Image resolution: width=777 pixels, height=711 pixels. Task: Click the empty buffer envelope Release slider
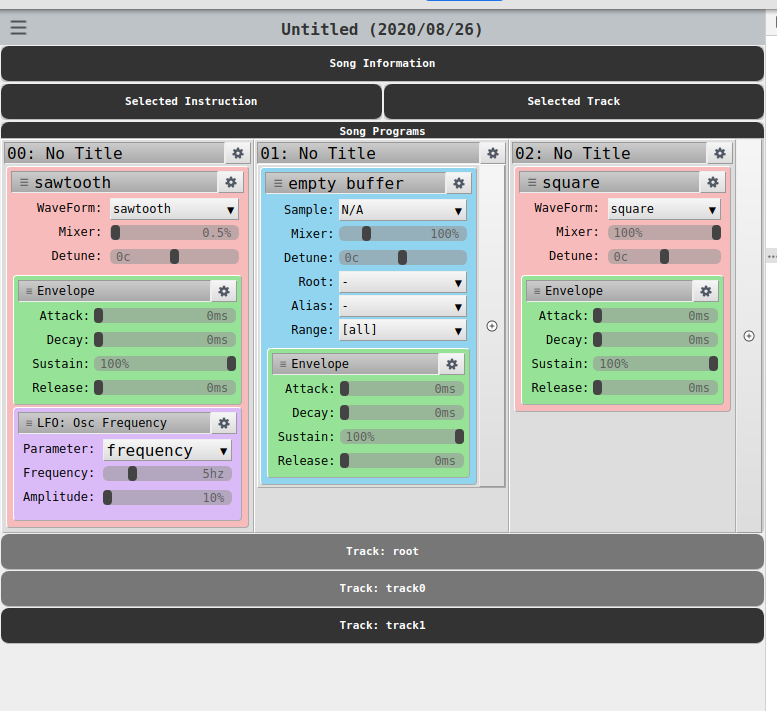click(401, 461)
